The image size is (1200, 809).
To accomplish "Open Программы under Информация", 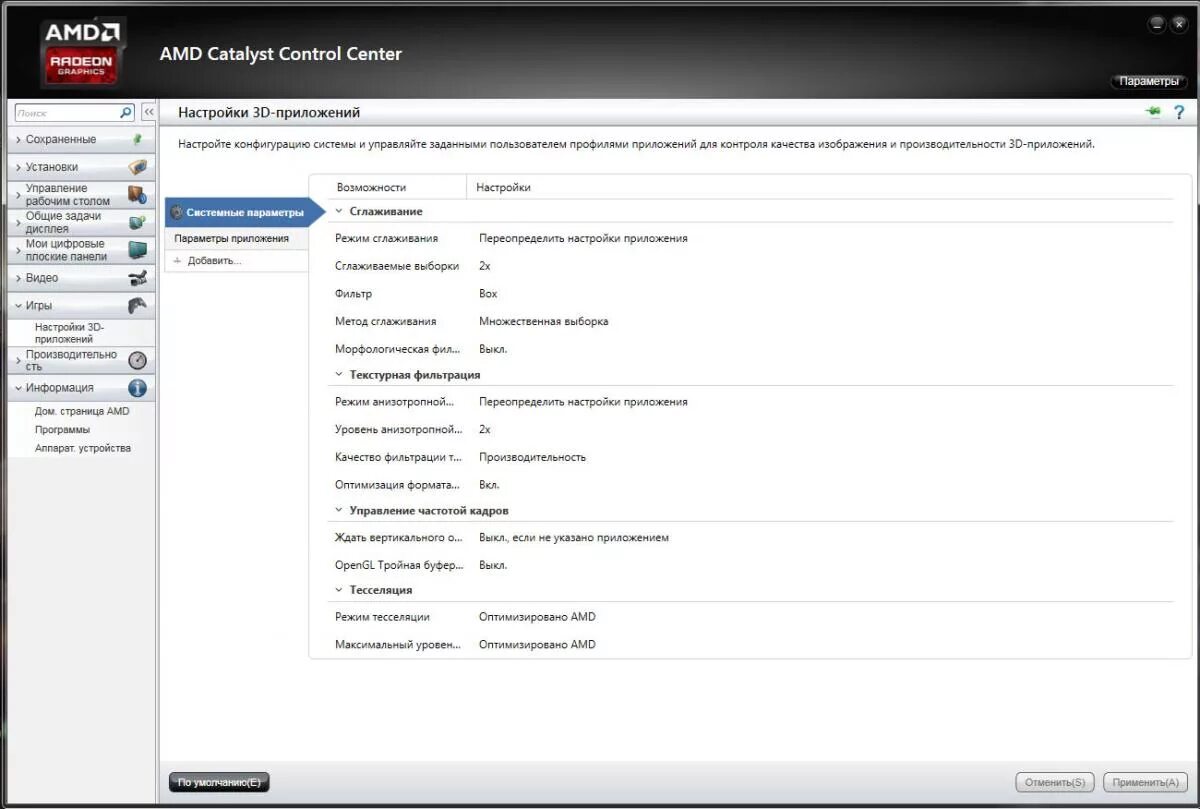I will (62, 430).
